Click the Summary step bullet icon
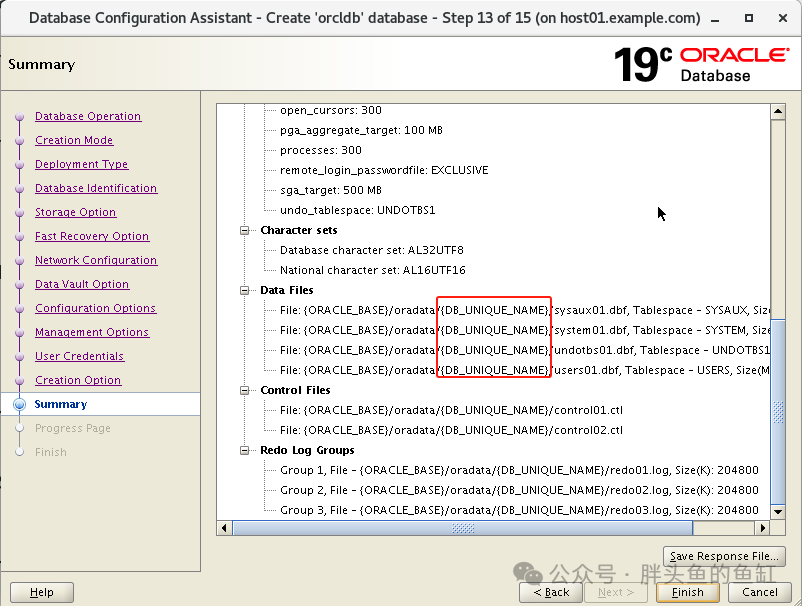The image size is (802, 606). [x=19, y=405]
